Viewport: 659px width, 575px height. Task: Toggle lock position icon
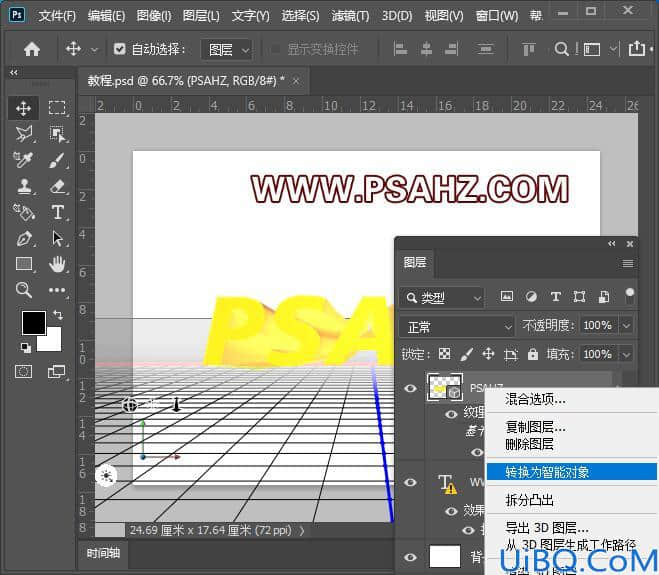[x=488, y=354]
